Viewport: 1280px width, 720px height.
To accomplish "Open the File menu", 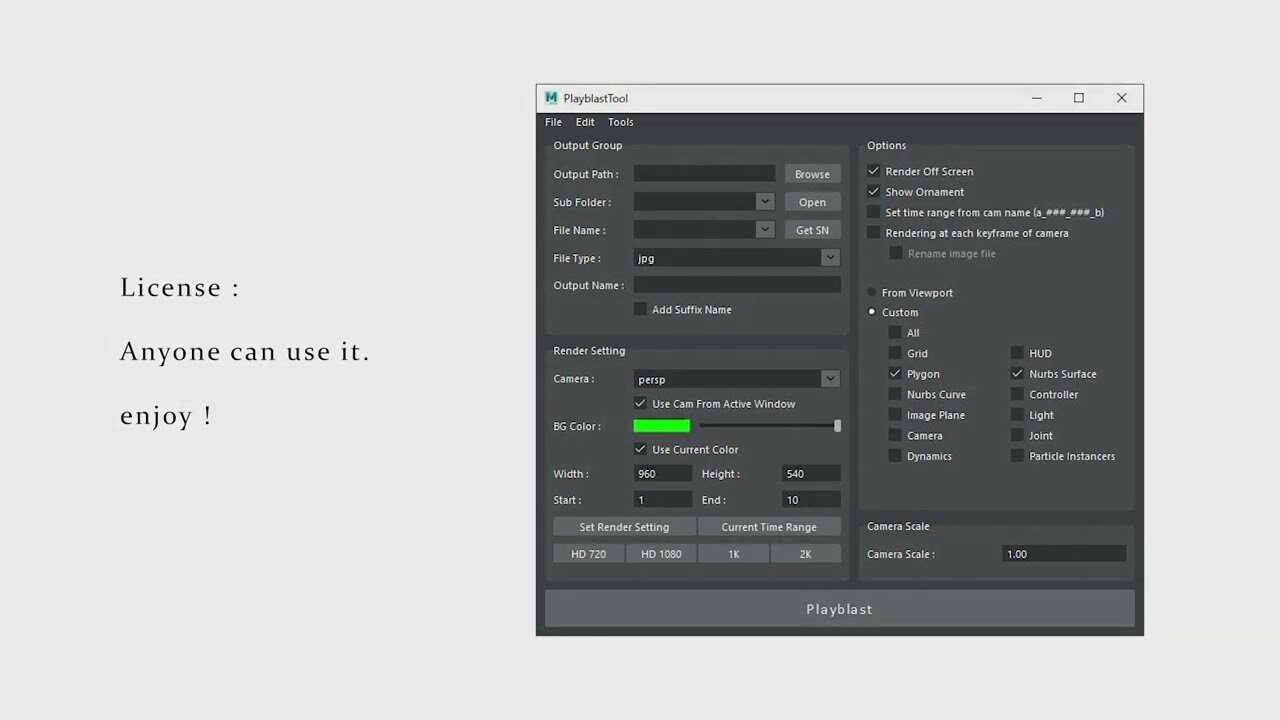I will [x=553, y=121].
